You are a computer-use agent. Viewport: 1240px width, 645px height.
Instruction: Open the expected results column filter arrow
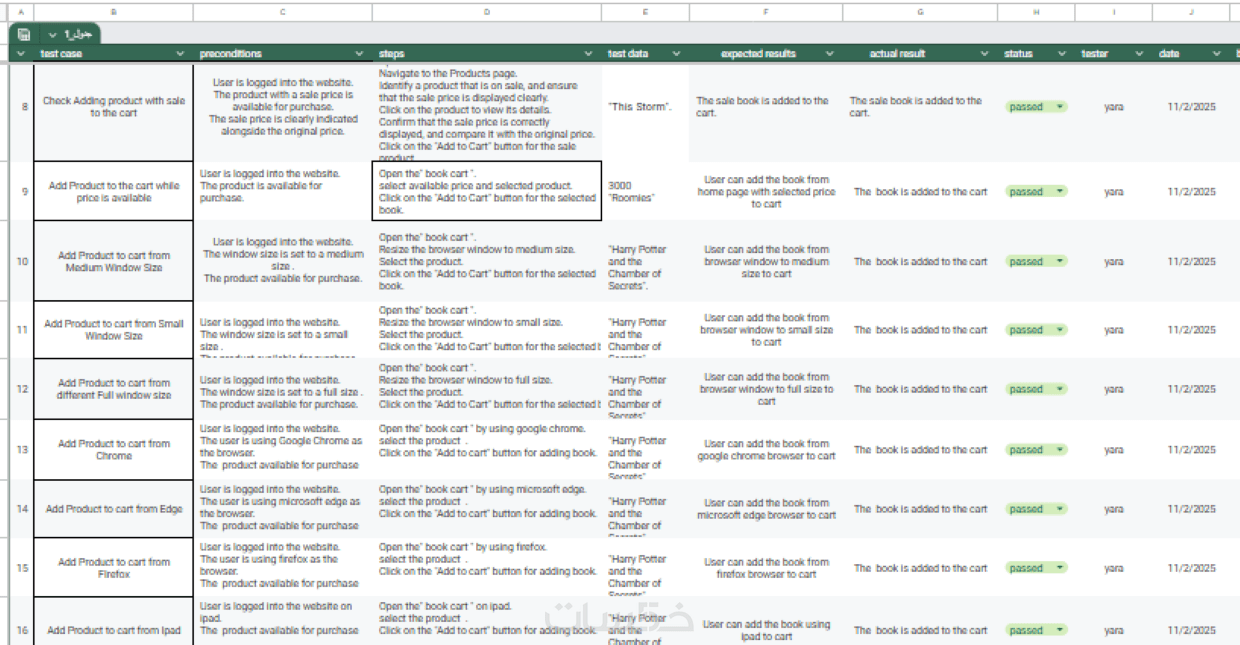(x=830, y=54)
